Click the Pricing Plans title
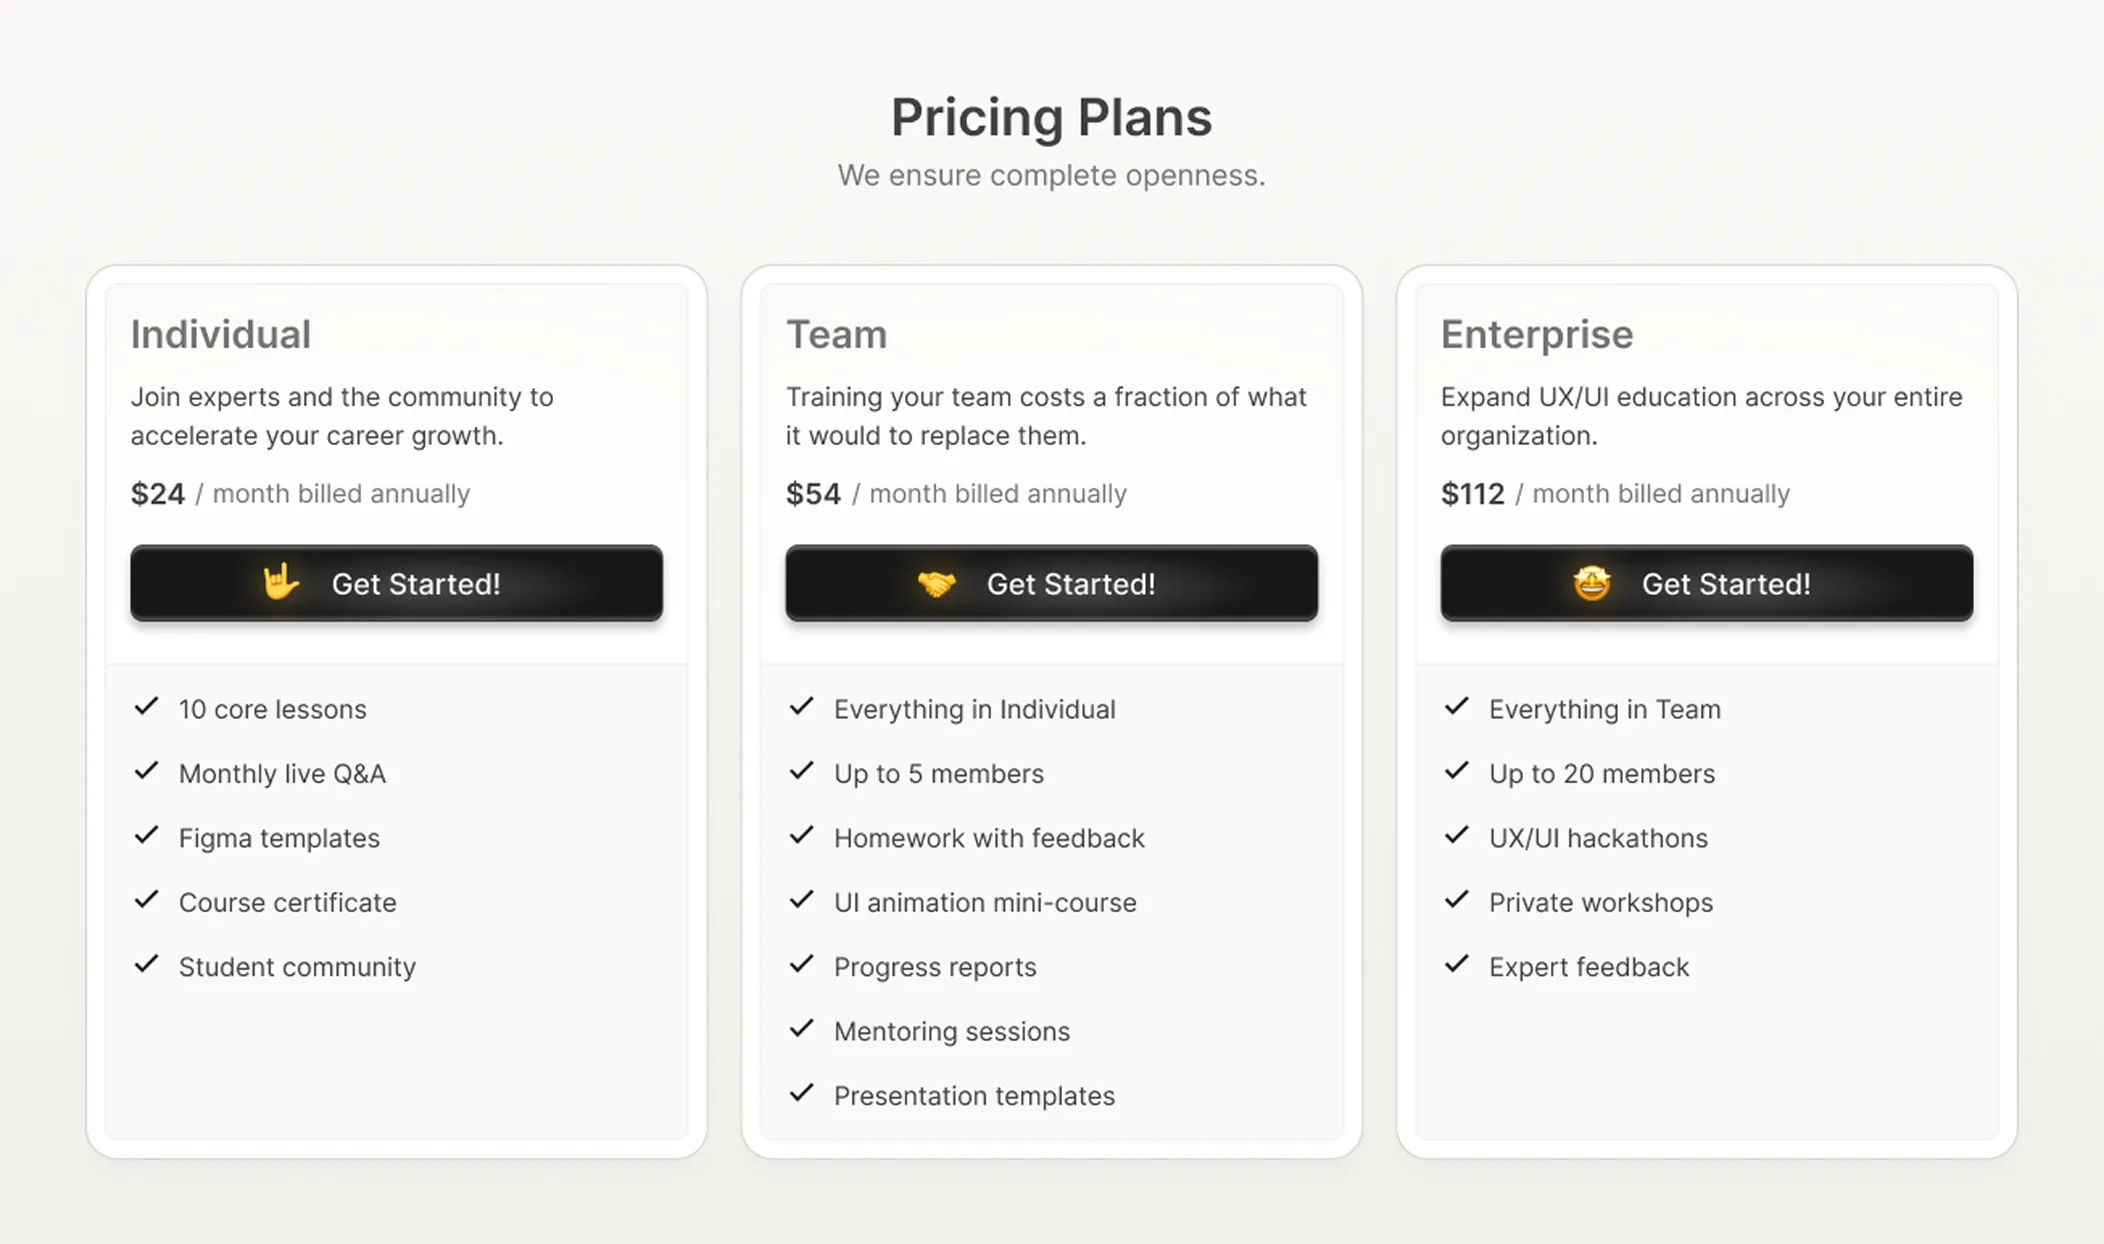This screenshot has width=2104, height=1244. point(1051,117)
